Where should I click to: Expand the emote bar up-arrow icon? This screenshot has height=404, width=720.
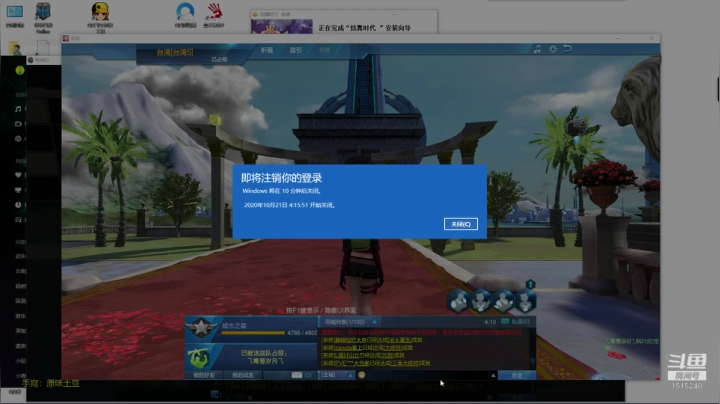click(x=530, y=284)
